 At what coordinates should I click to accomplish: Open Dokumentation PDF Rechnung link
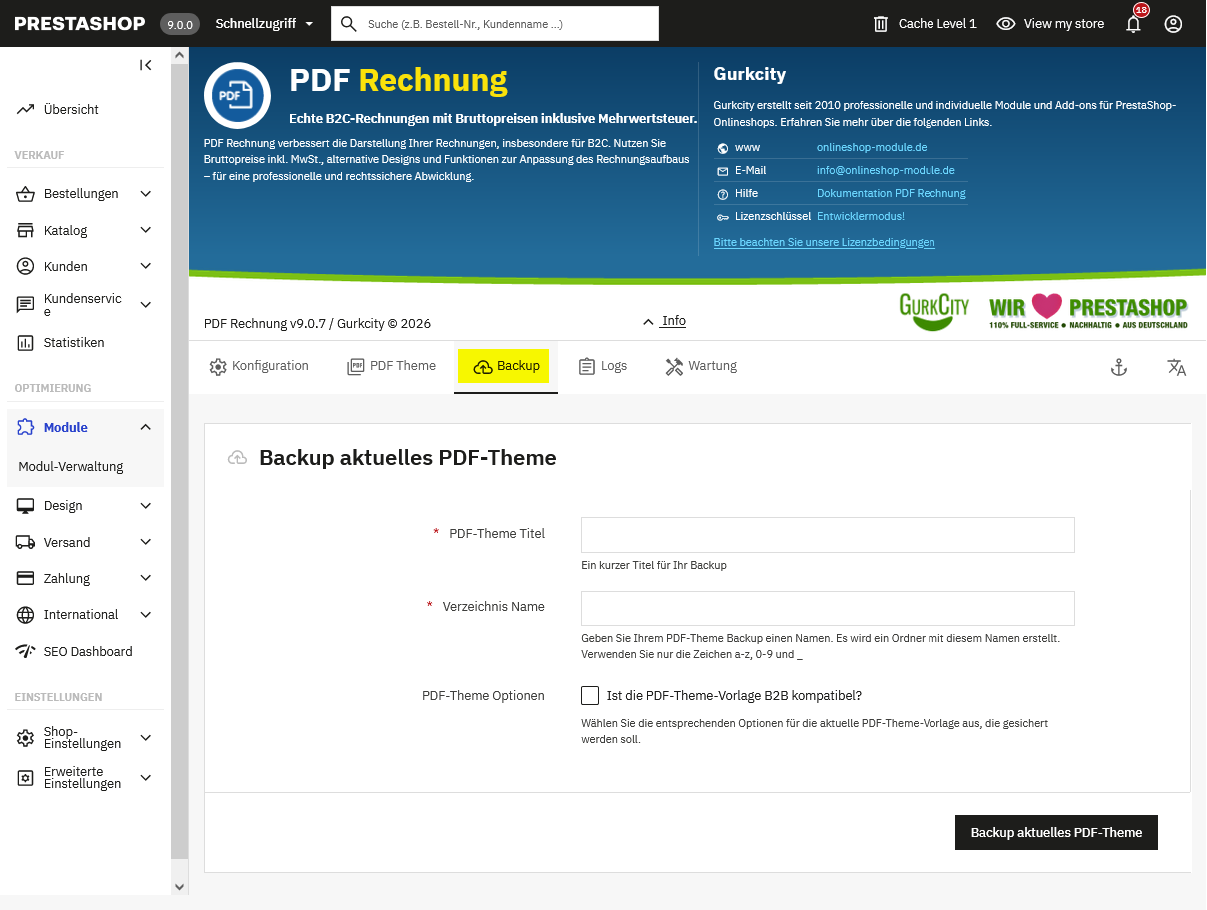point(891,194)
